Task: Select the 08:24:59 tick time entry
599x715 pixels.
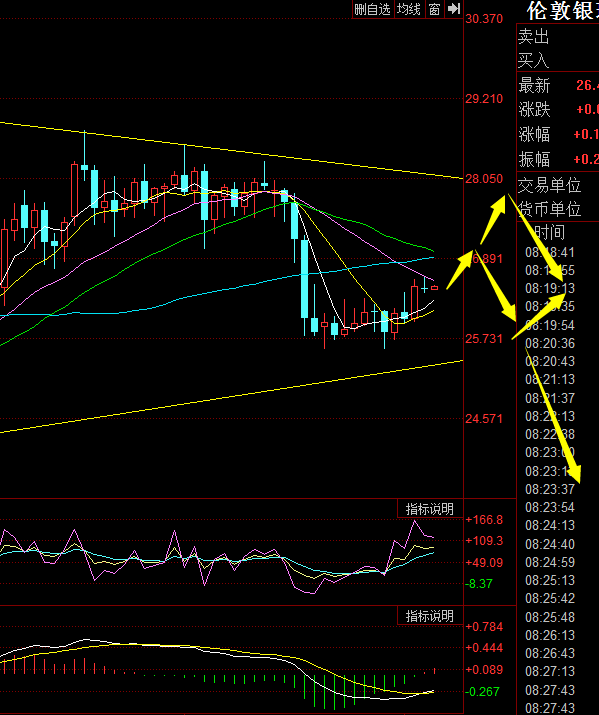Action: coord(550,562)
